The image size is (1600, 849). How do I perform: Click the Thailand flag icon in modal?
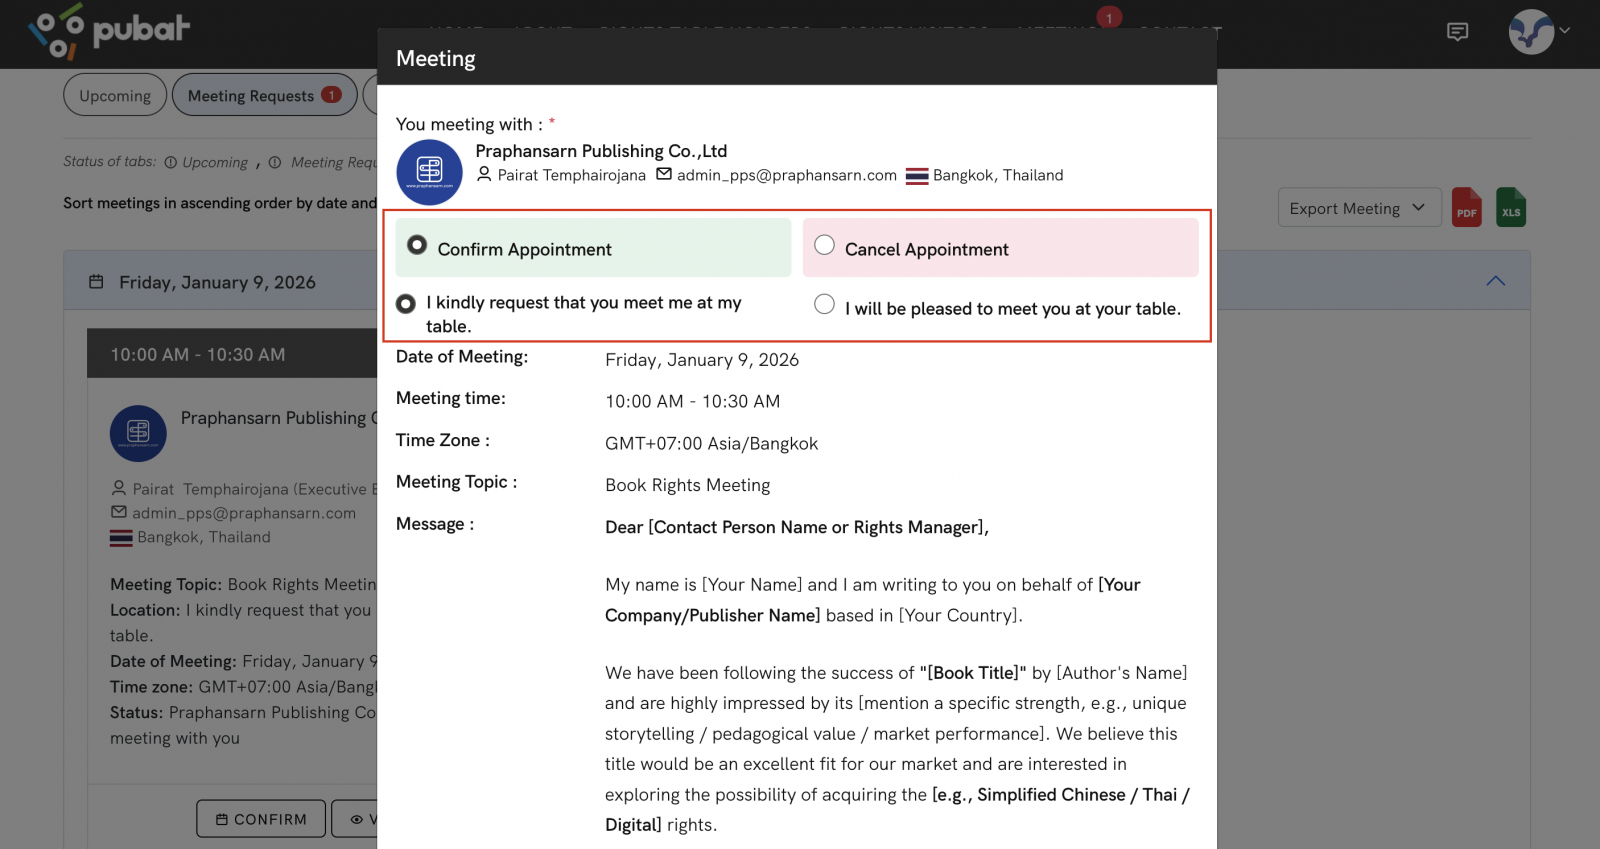point(917,176)
